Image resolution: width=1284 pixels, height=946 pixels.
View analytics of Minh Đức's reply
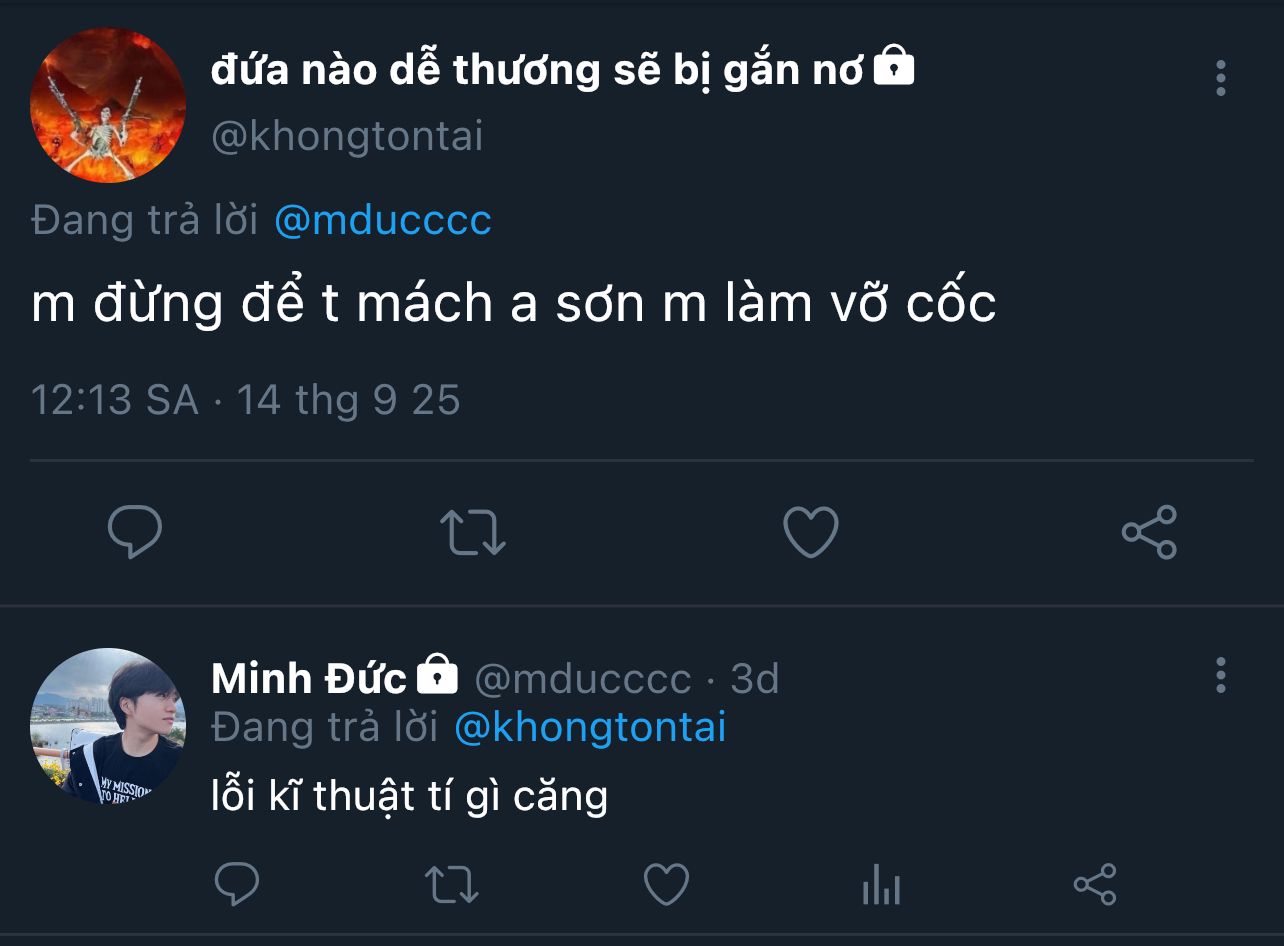[x=881, y=885]
